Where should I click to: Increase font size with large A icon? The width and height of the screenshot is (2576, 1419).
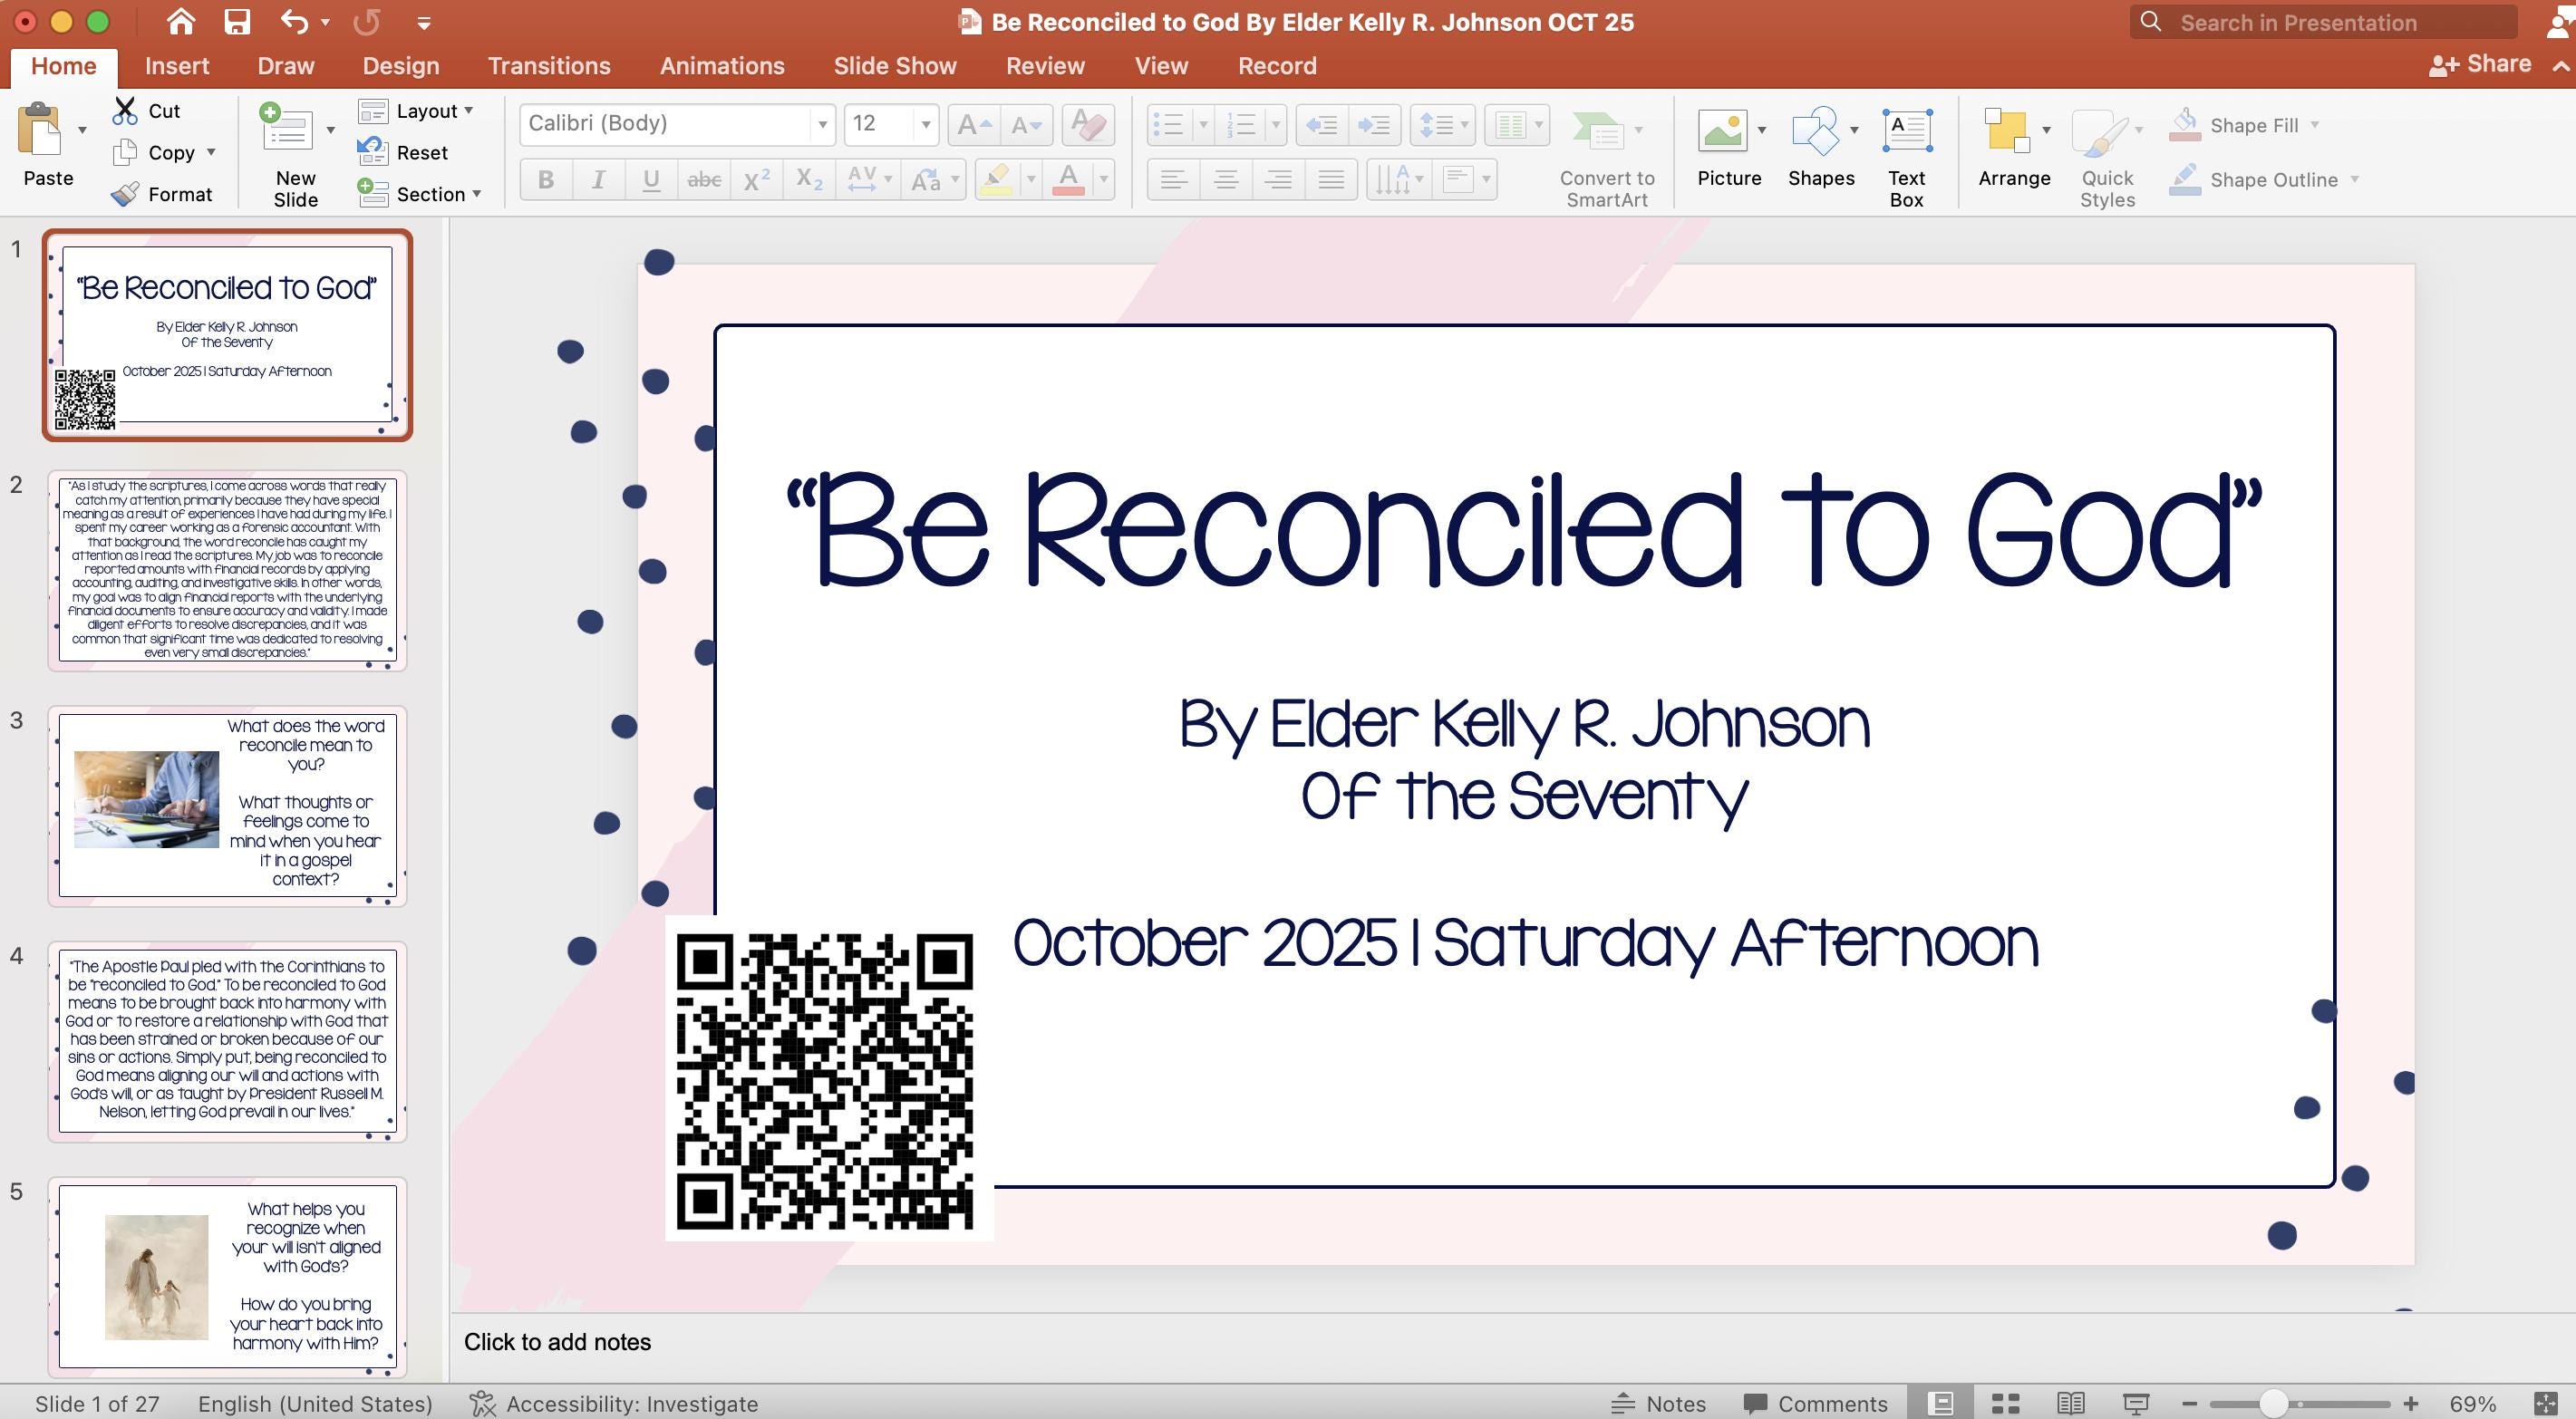pos(974,125)
